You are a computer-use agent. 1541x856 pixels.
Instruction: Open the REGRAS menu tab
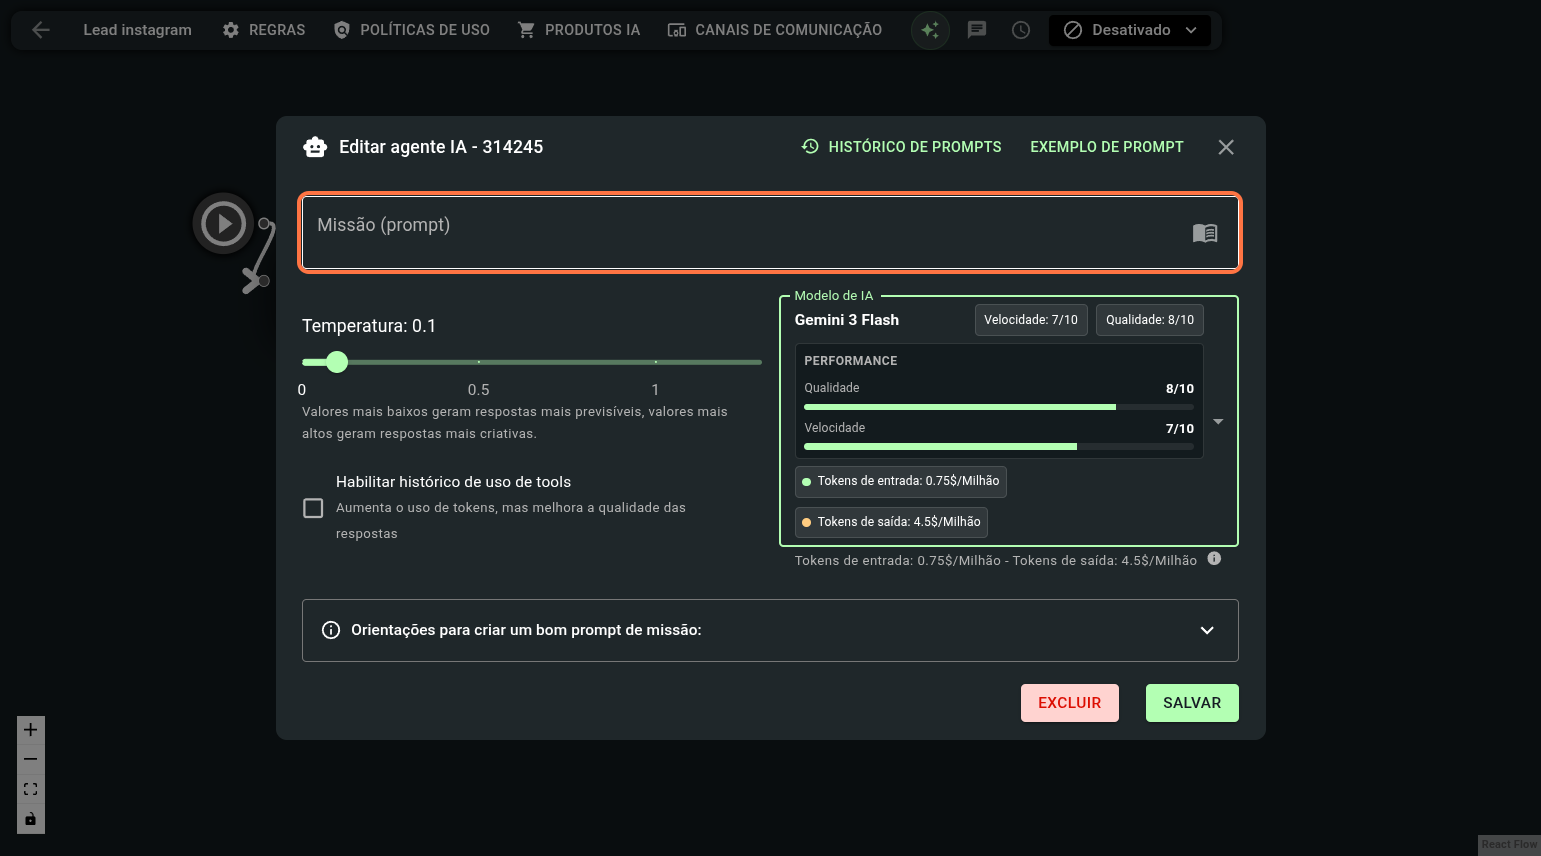264,30
